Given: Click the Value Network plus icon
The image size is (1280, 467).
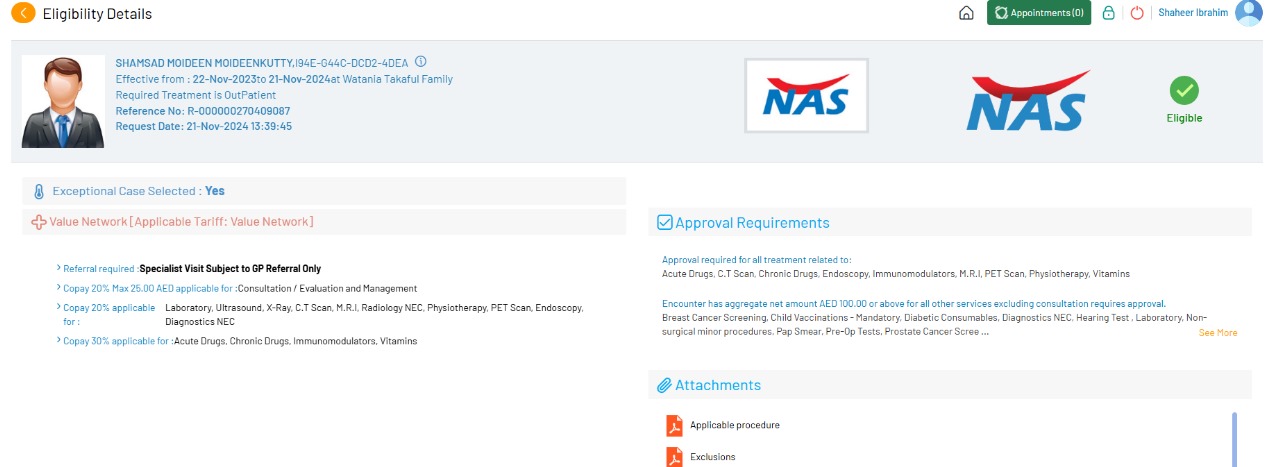Looking at the screenshot, I should coord(39,222).
